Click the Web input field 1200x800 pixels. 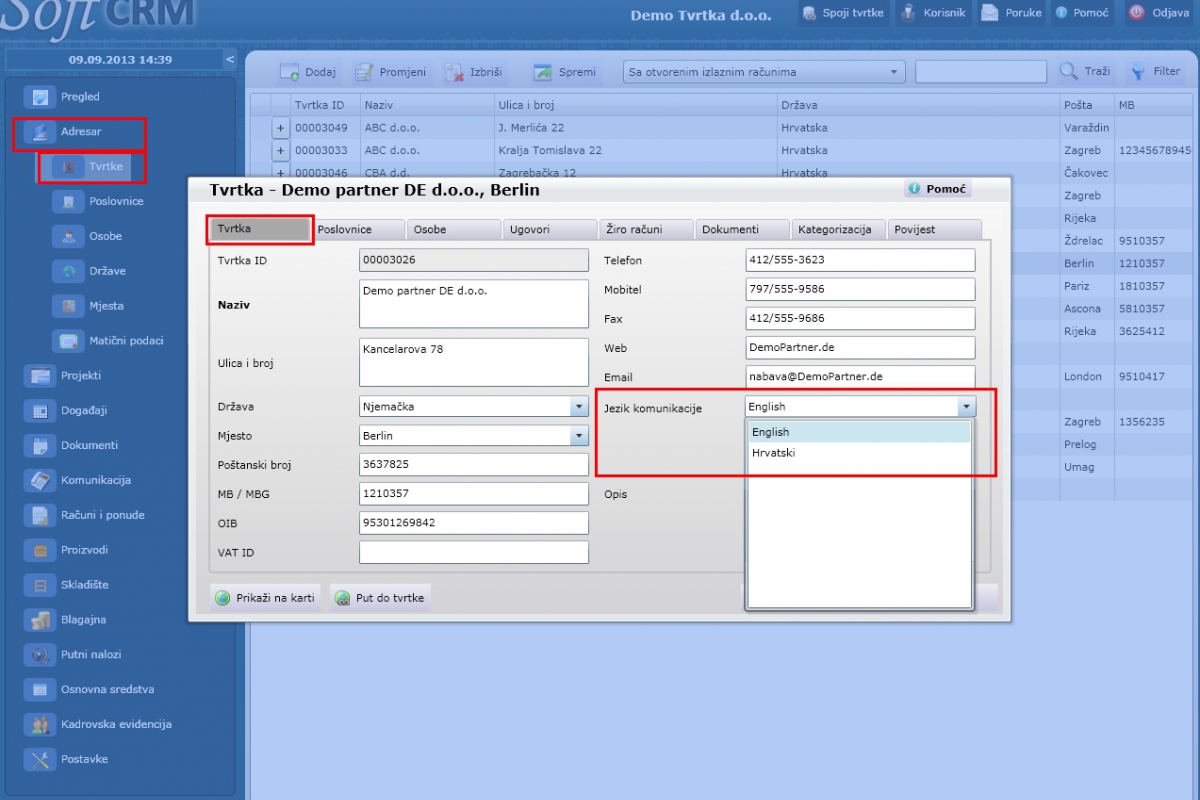[x=860, y=348]
